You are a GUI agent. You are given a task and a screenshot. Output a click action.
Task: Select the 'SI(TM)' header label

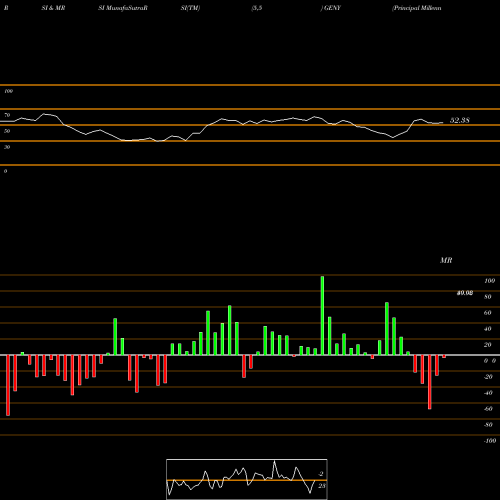pyautogui.click(x=190, y=8)
